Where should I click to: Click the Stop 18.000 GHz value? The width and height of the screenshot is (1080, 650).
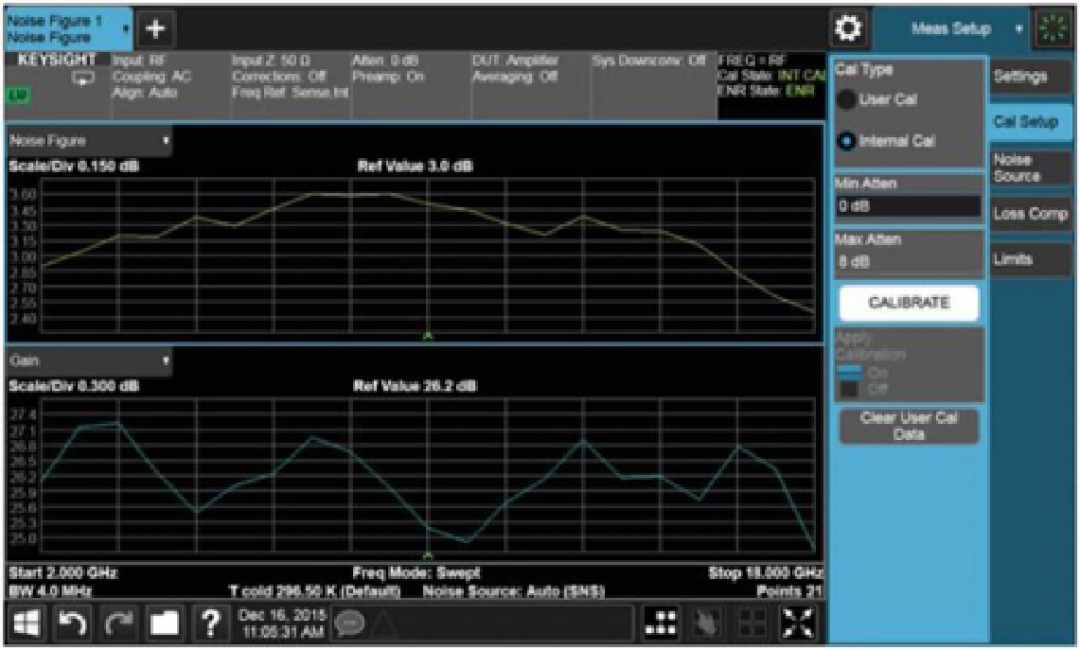(765, 573)
